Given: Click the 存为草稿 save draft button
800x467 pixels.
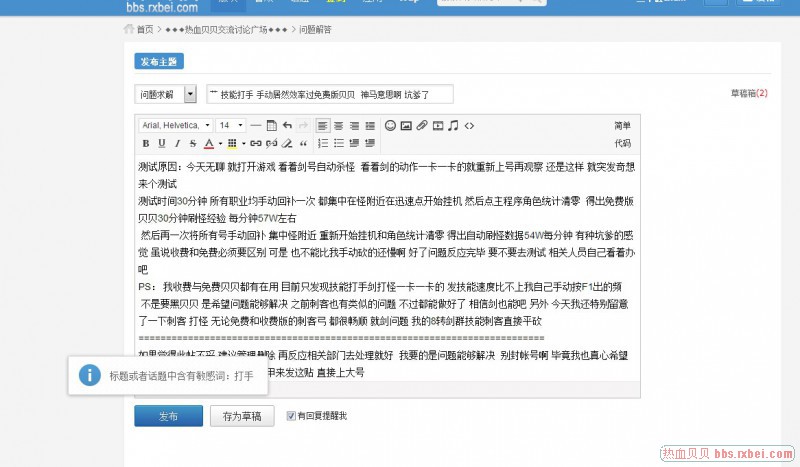Looking at the screenshot, I should [242, 416].
